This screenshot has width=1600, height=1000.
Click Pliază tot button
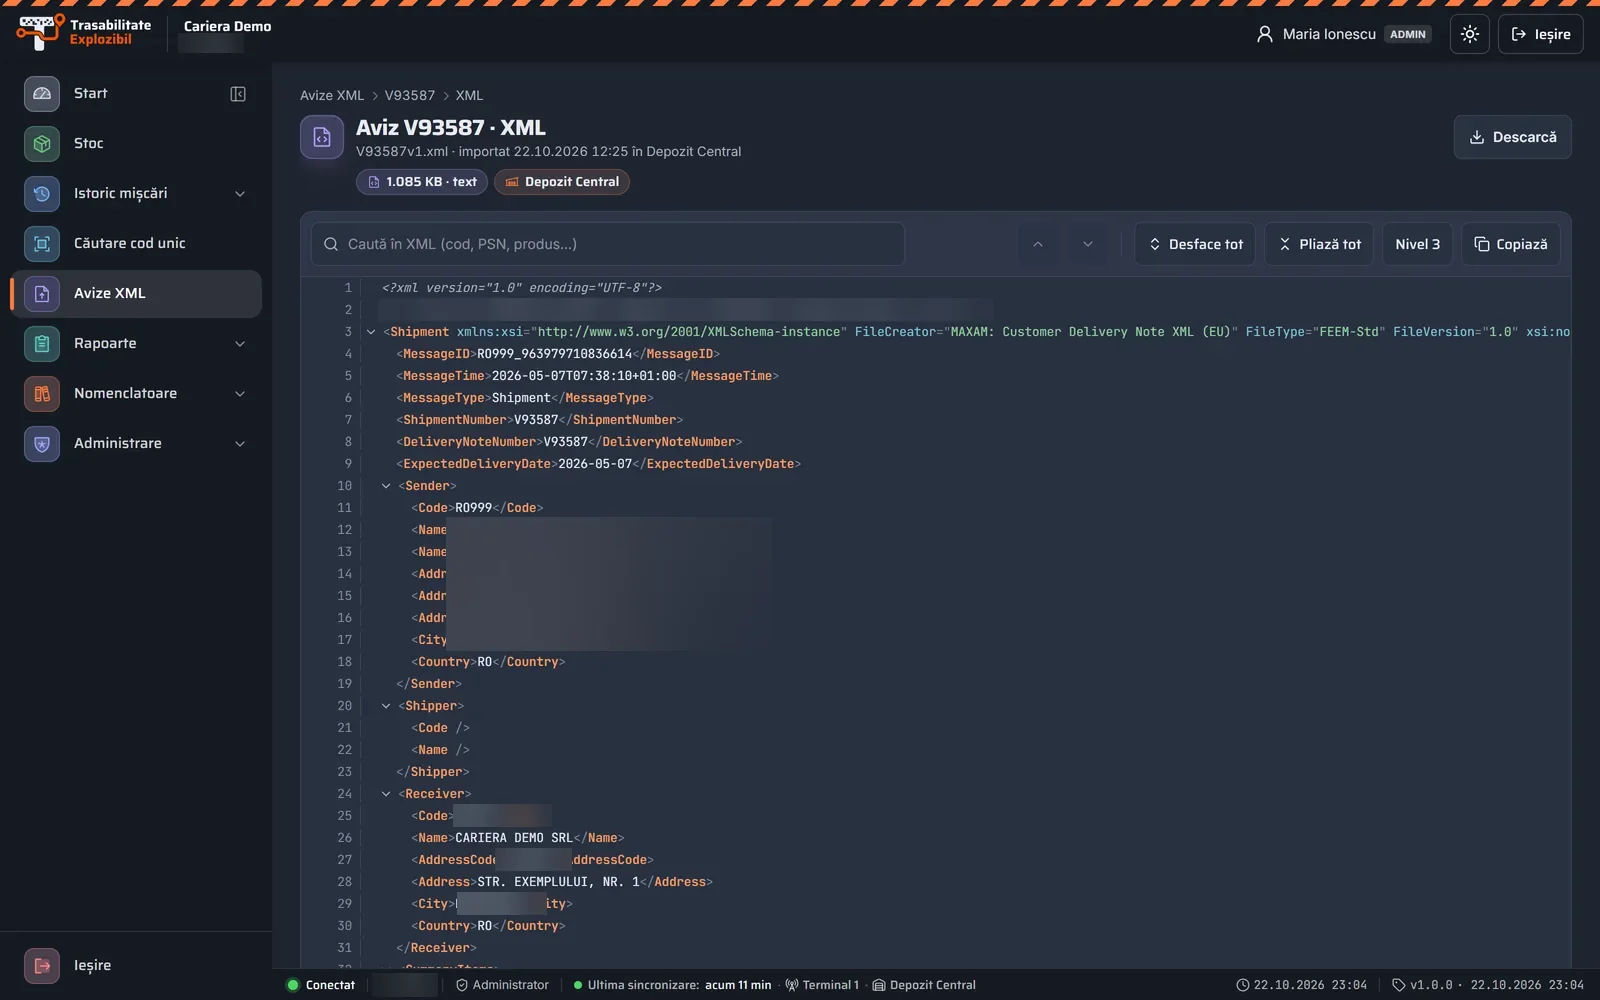pyautogui.click(x=1319, y=244)
